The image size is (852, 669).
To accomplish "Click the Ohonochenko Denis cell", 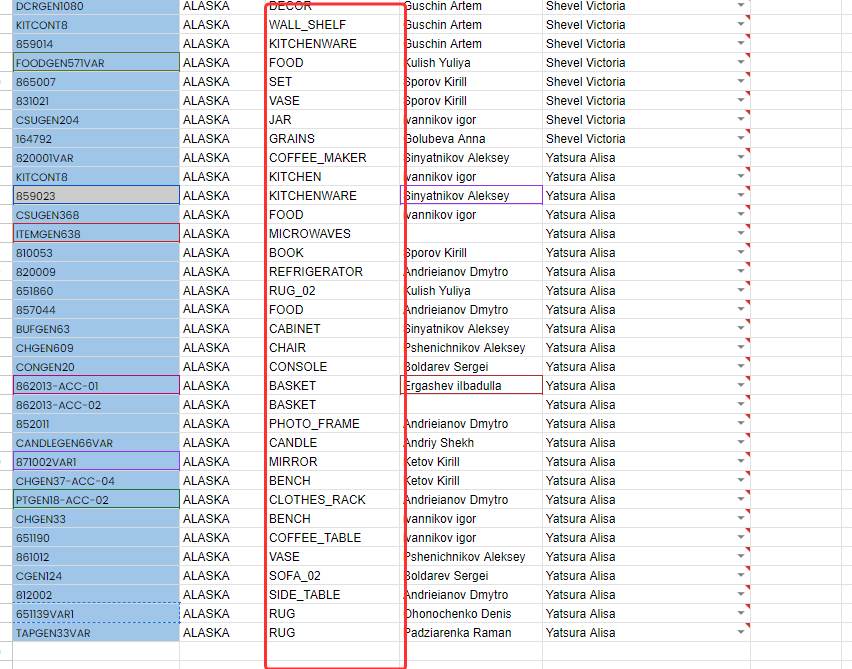I will [471, 614].
